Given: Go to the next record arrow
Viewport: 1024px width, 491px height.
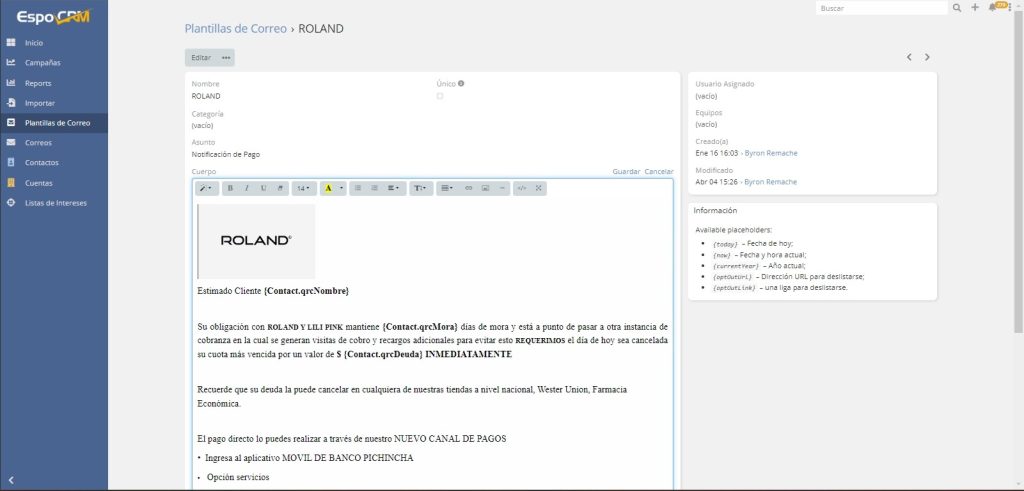Looking at the screenshot, I should 927,57.
